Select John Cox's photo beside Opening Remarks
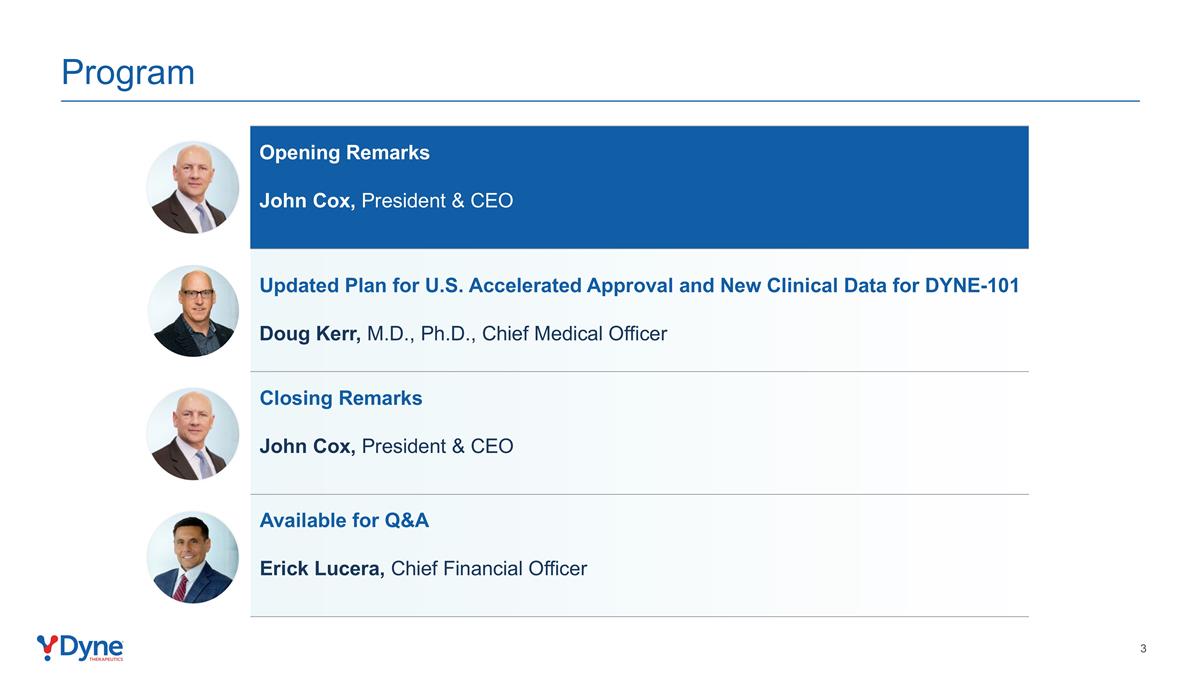1200x675 pixels. (193, 188)
